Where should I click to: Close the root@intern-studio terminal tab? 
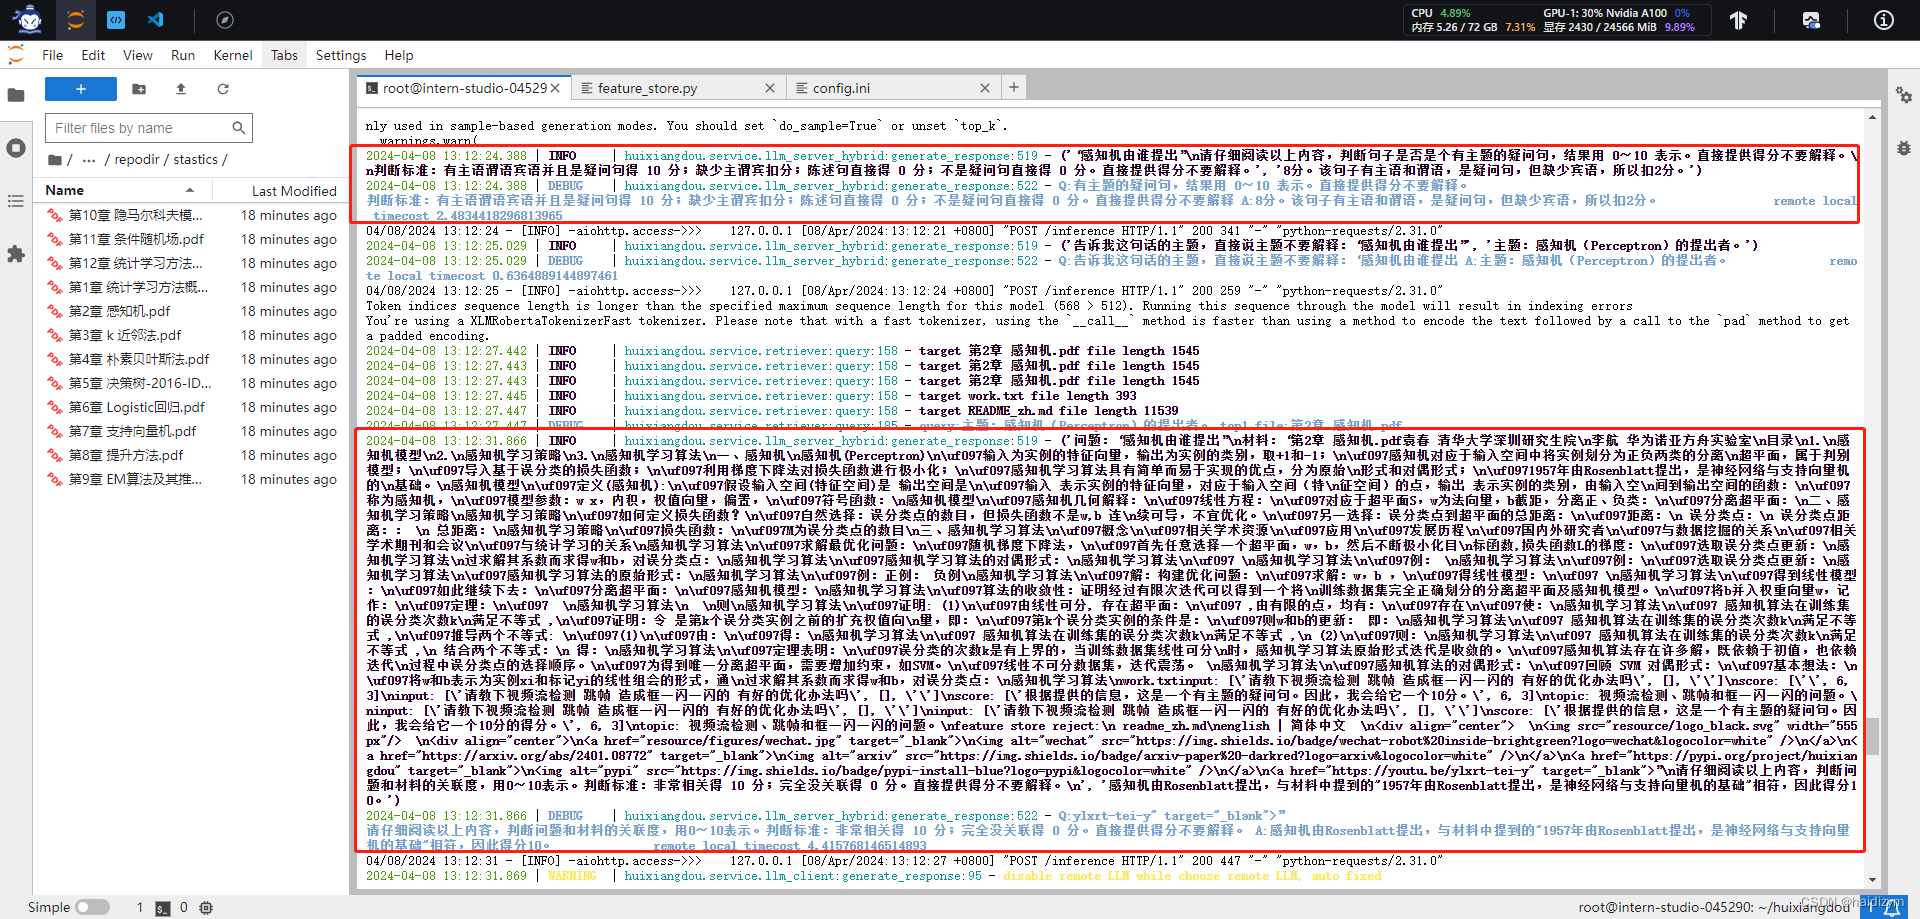point(555,88)
